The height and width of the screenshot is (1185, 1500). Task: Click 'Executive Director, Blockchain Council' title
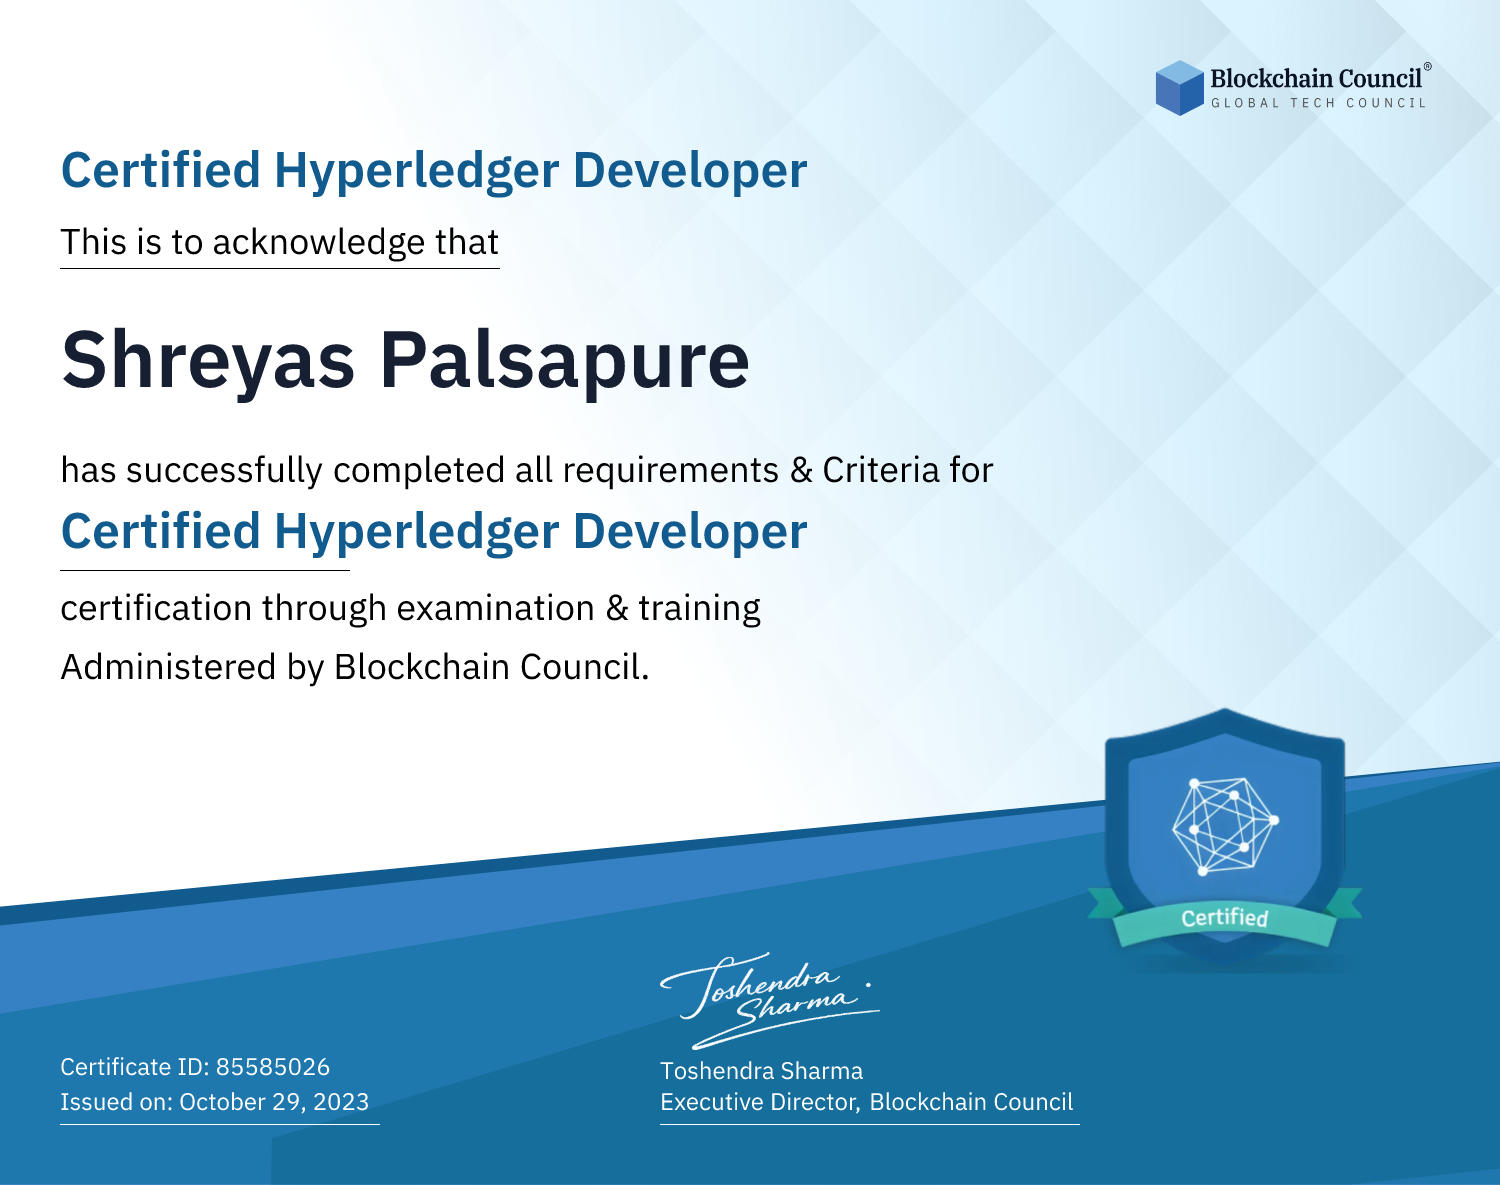tap(867, 1102)
